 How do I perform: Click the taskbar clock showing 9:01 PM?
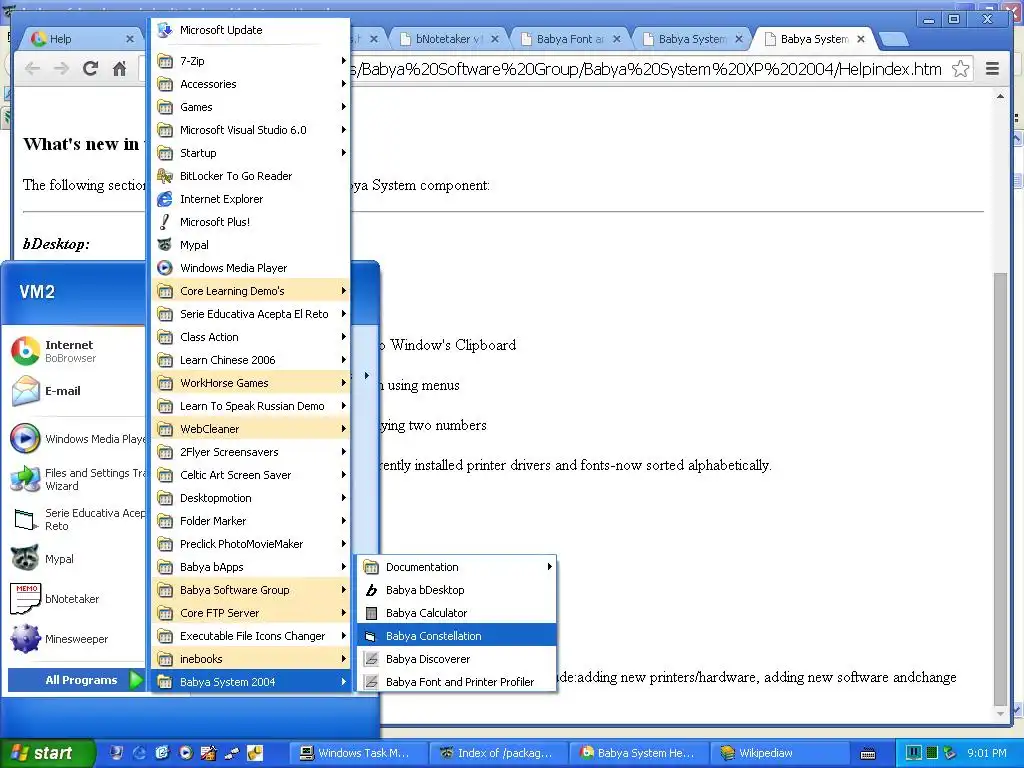point(987,753)
